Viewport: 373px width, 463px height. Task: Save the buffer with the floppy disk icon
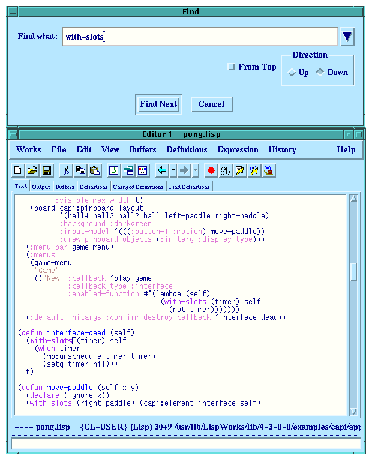pyautogui.click(x=47, y=170)
